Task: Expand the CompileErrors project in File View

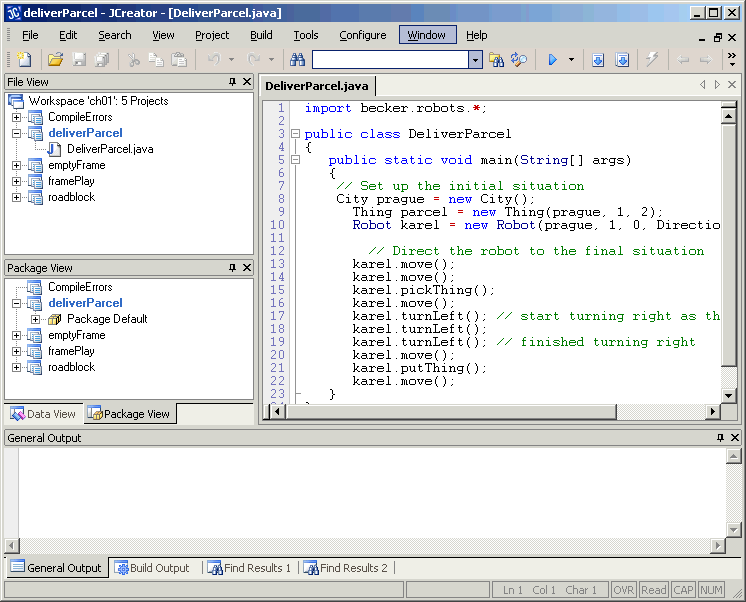Action: point(17,117)
